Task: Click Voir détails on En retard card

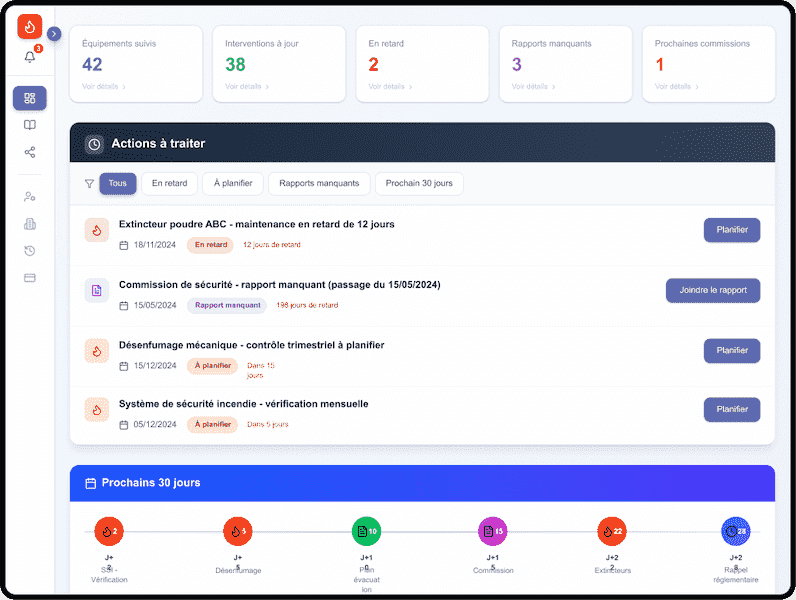Action: click(x=390, y=87)
